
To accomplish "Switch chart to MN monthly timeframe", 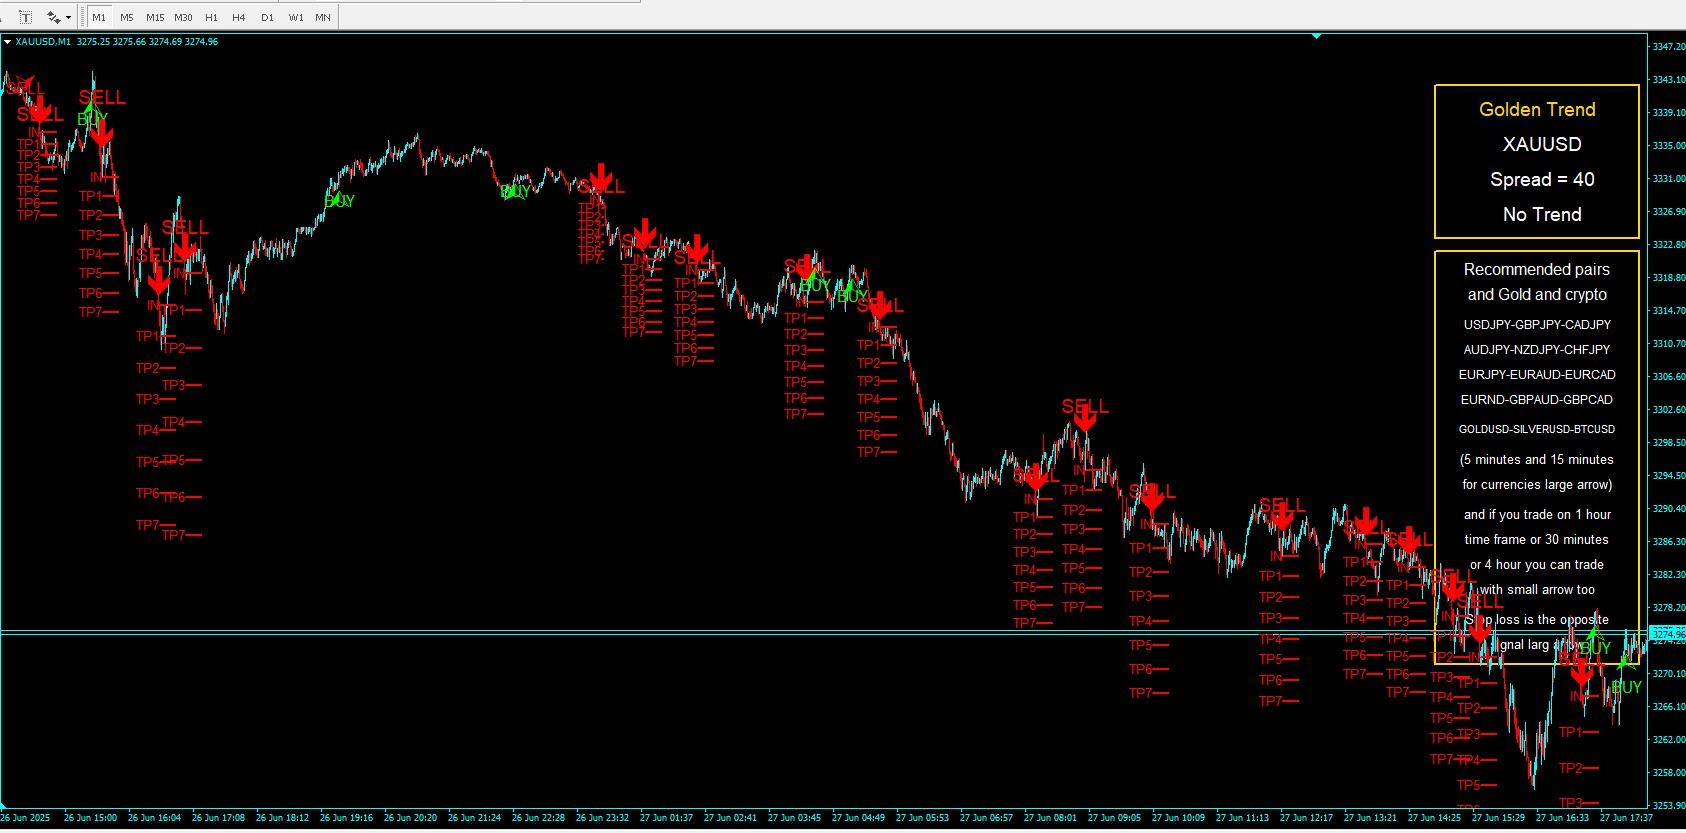I will tap(323, 17).
